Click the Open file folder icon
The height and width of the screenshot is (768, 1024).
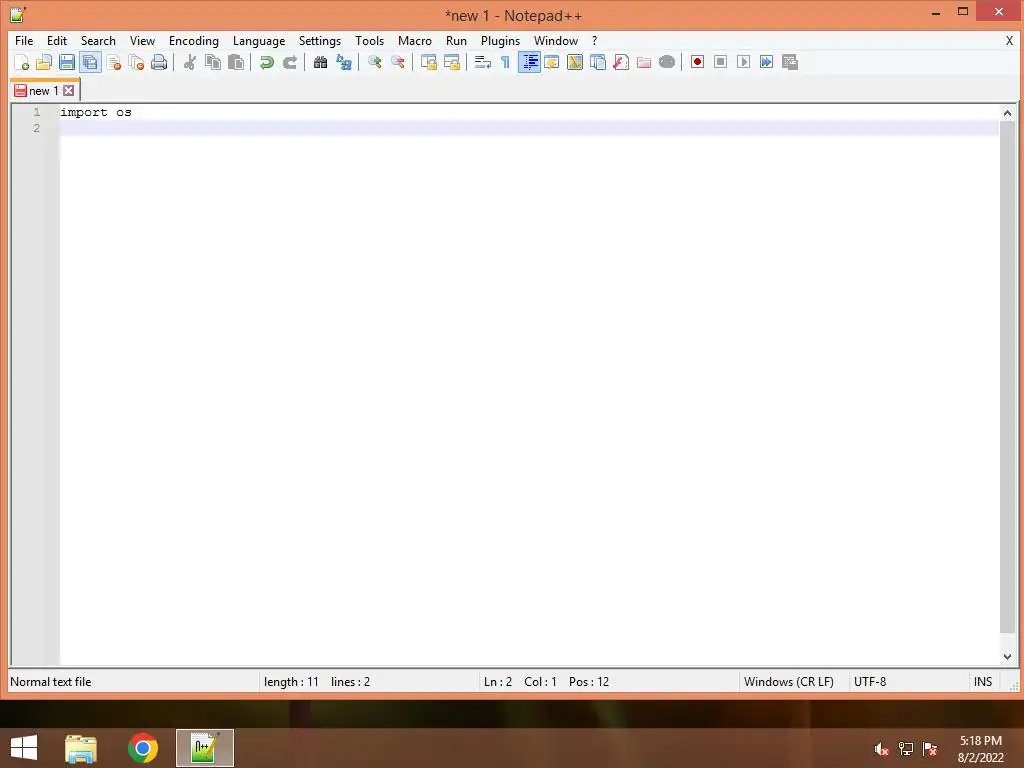click(44, 62)
